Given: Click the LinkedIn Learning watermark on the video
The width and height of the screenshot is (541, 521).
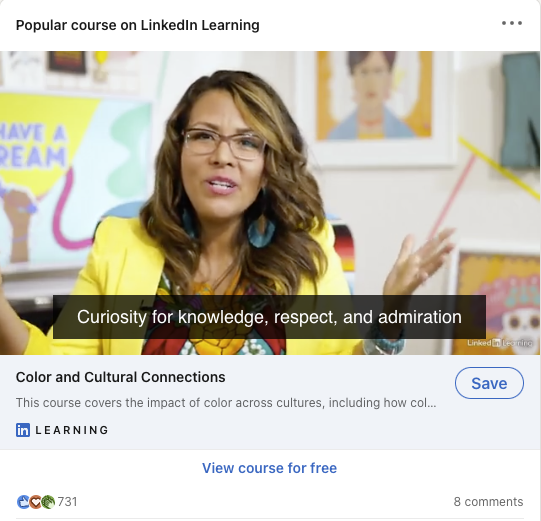Looking at the screenshot, I should tap(500, 343).
